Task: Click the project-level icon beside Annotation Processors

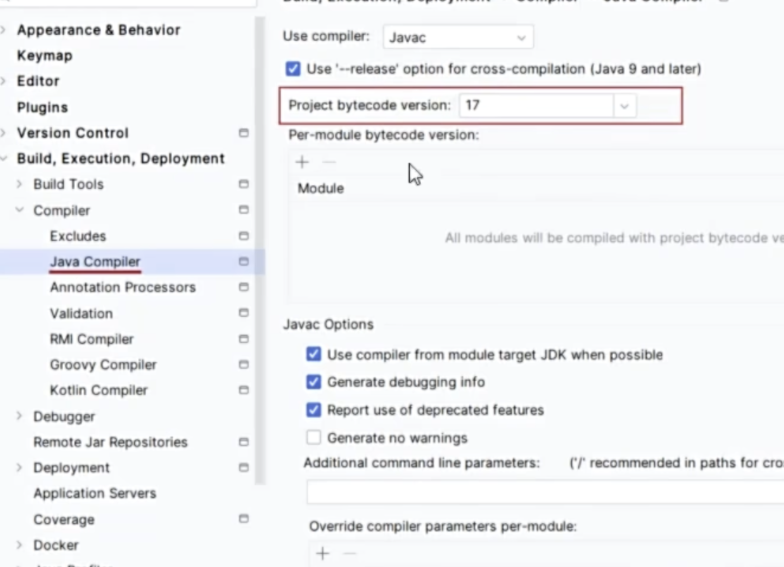Action: point(243,288)
